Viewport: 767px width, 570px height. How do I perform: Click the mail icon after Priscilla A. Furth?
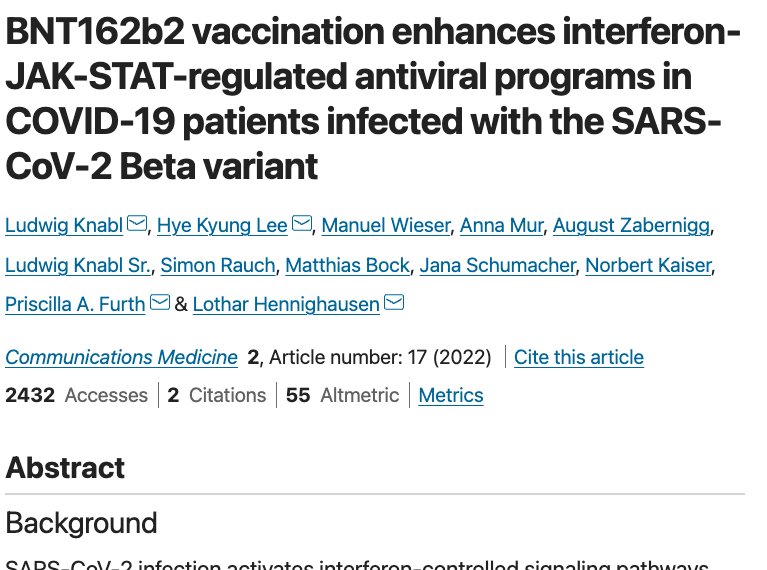[159, 302]
